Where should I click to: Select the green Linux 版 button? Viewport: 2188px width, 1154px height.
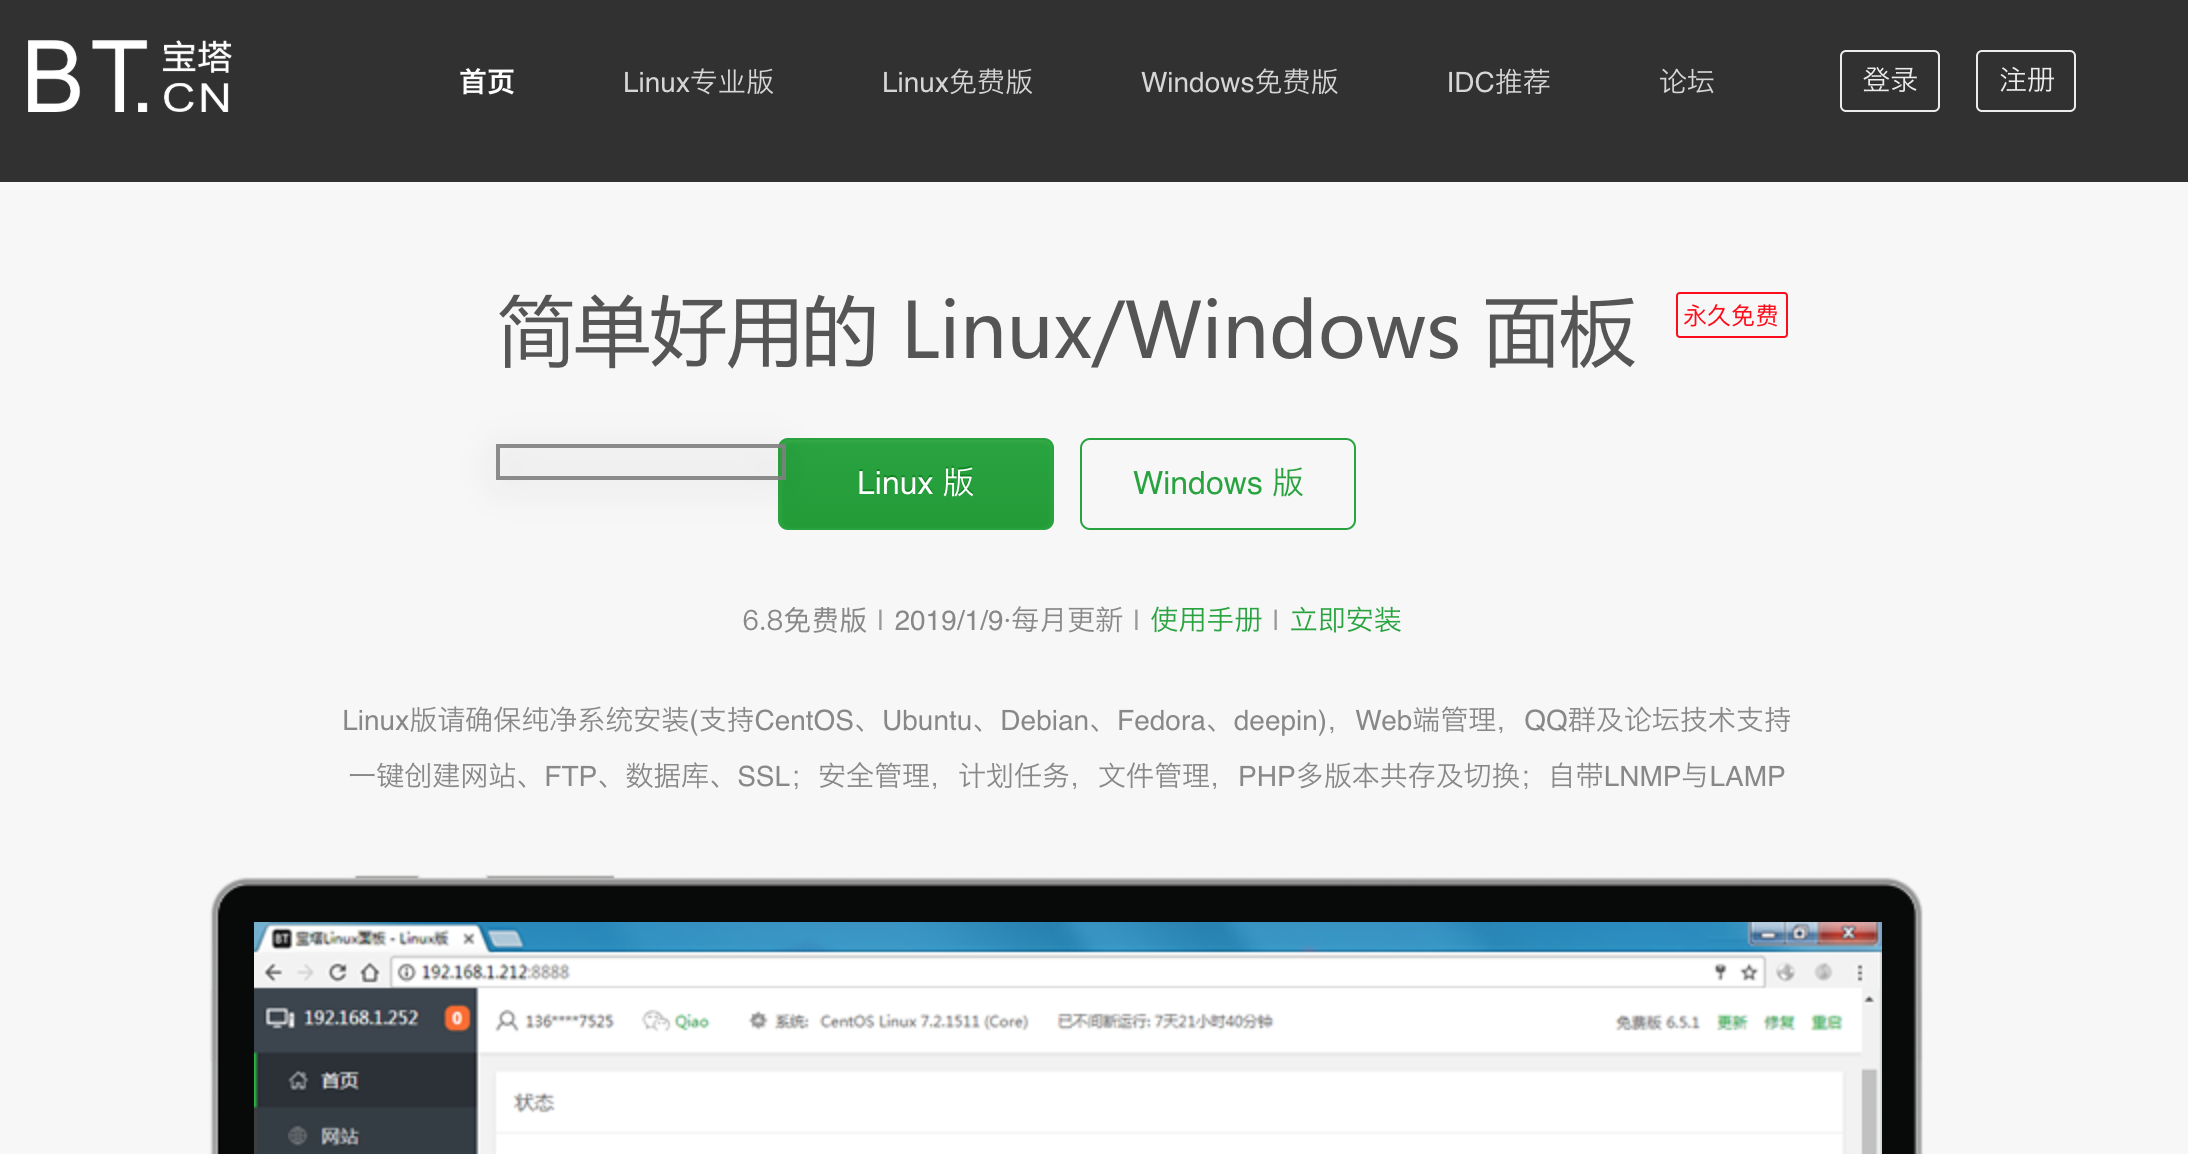[915, 483]
